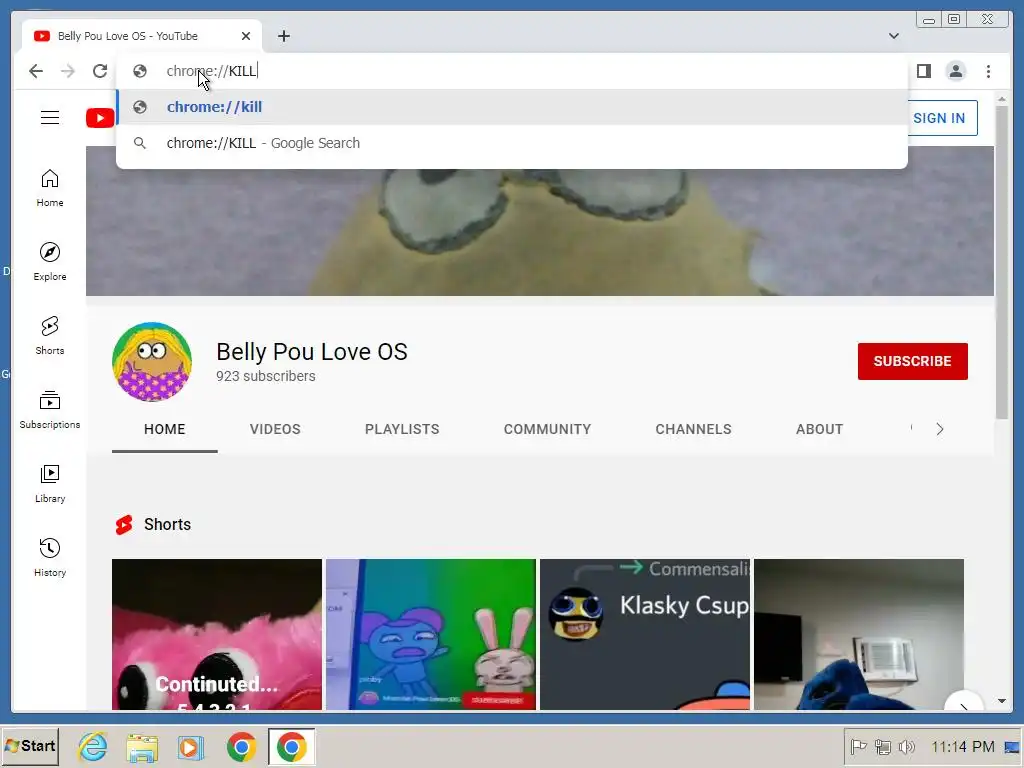This screenshot has height=768, width=1024.
Task: Click the channel banner image
Action: tap(540, 232)
